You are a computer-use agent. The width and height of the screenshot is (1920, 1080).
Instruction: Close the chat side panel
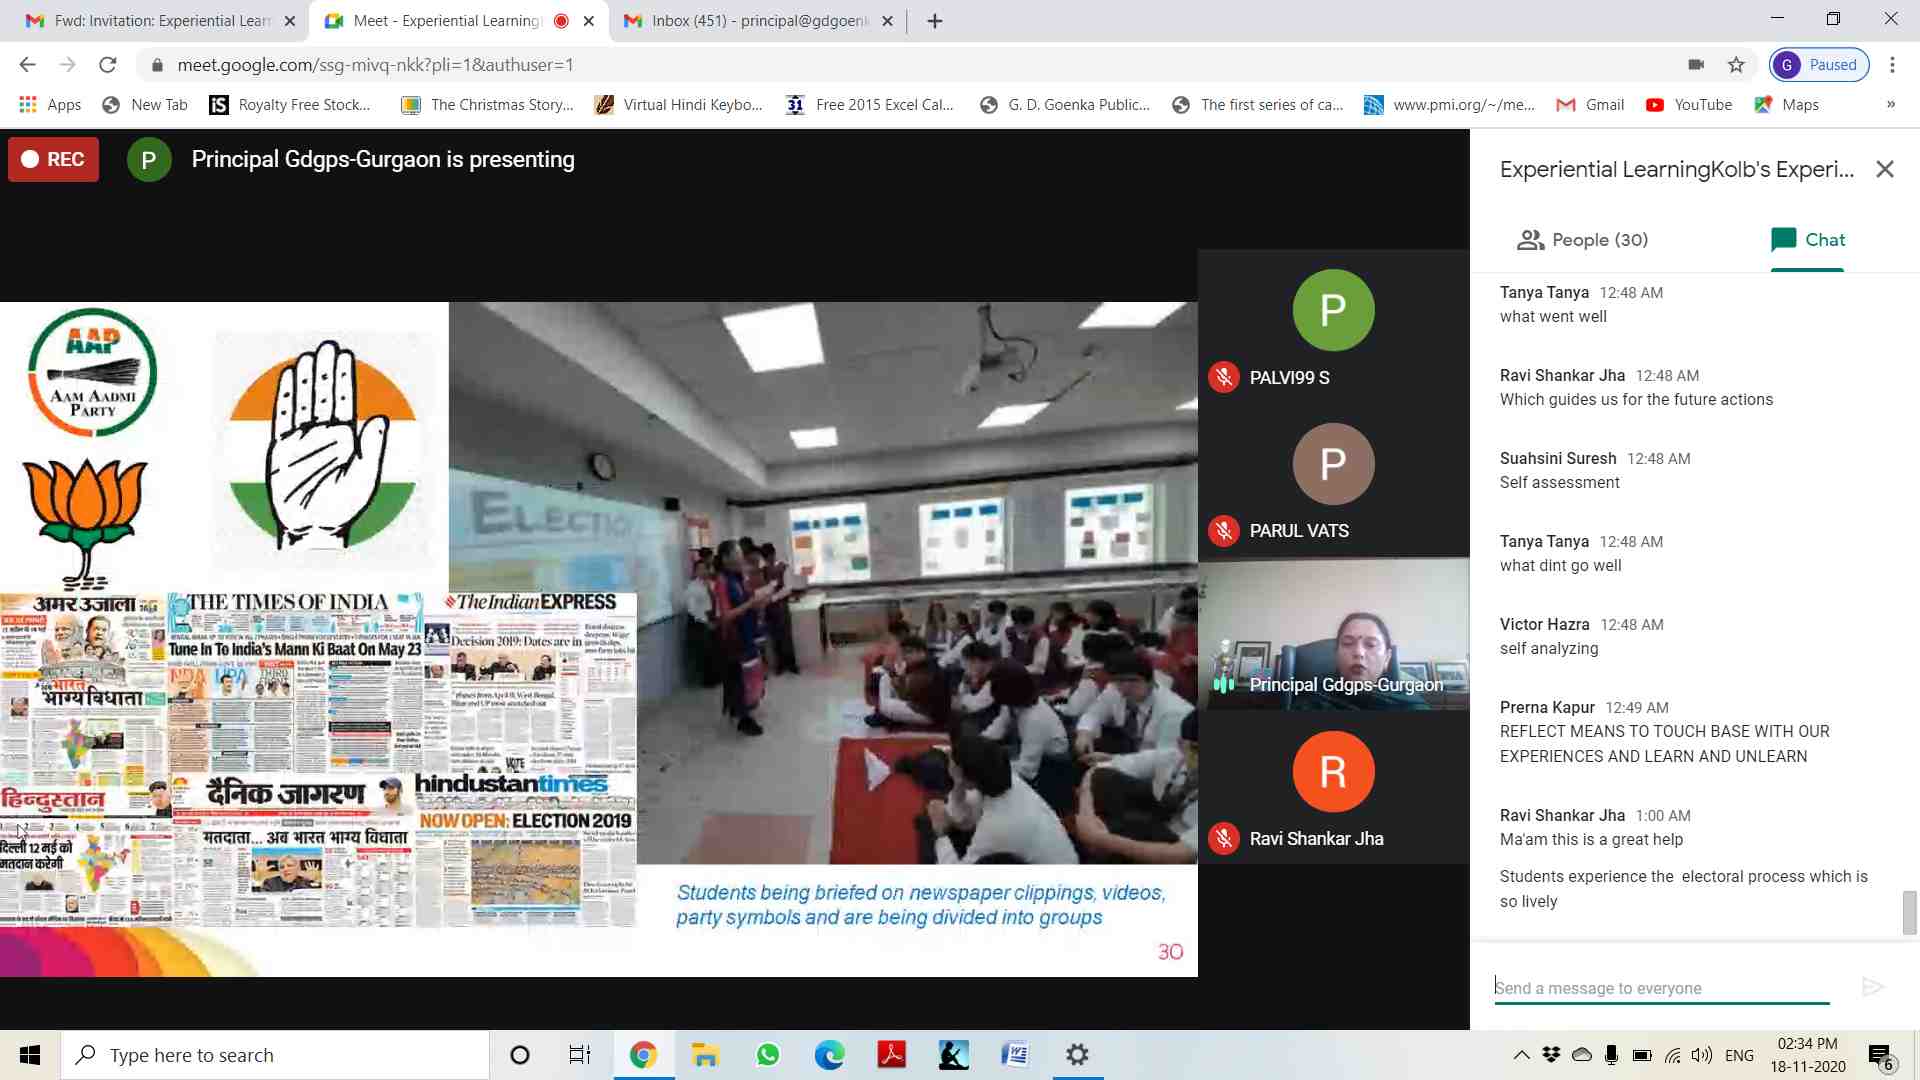coord(1885,170)
